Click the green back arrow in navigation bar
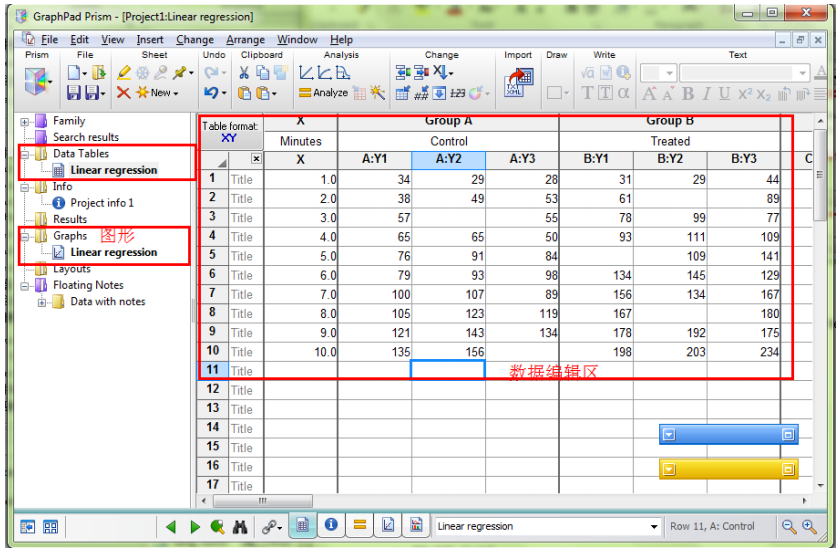The image size is (838, 551). pyautogui.click(x=171, y=527)
